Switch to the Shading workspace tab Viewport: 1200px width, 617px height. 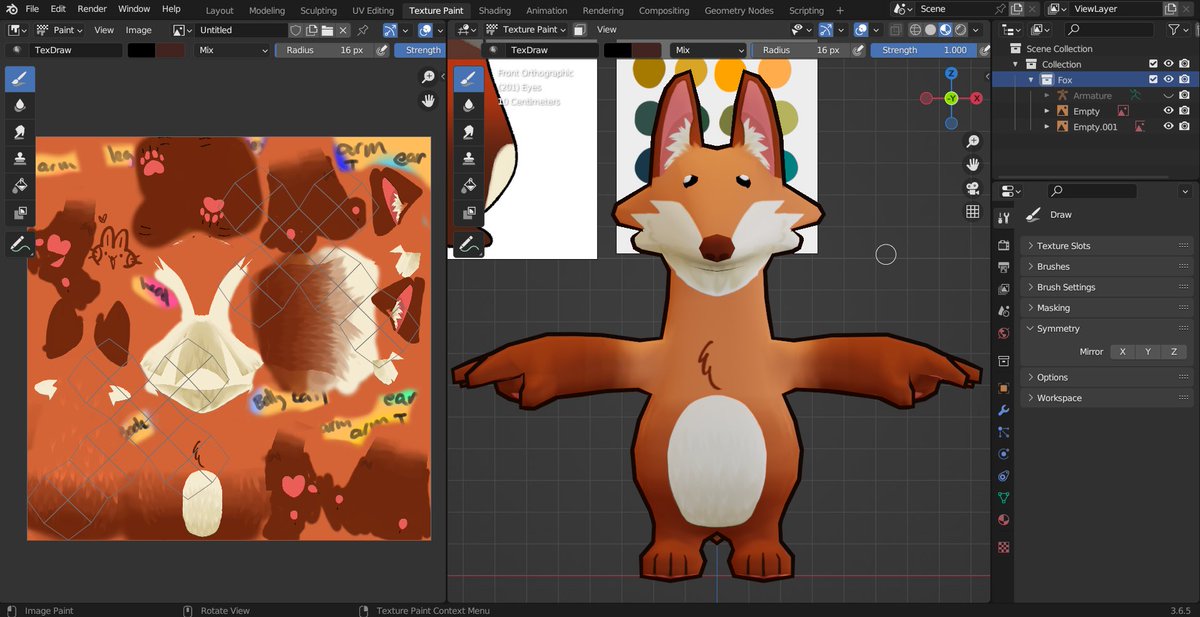click(494, 10)
